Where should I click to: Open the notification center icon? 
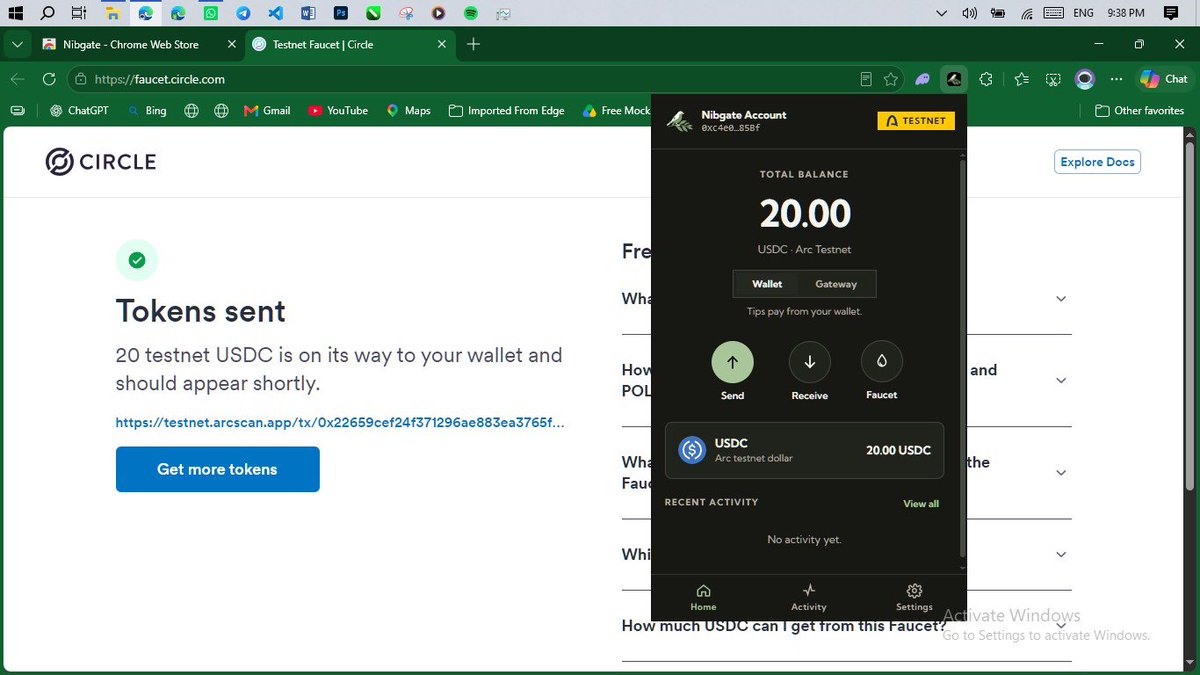click(x=1170, y=14)
